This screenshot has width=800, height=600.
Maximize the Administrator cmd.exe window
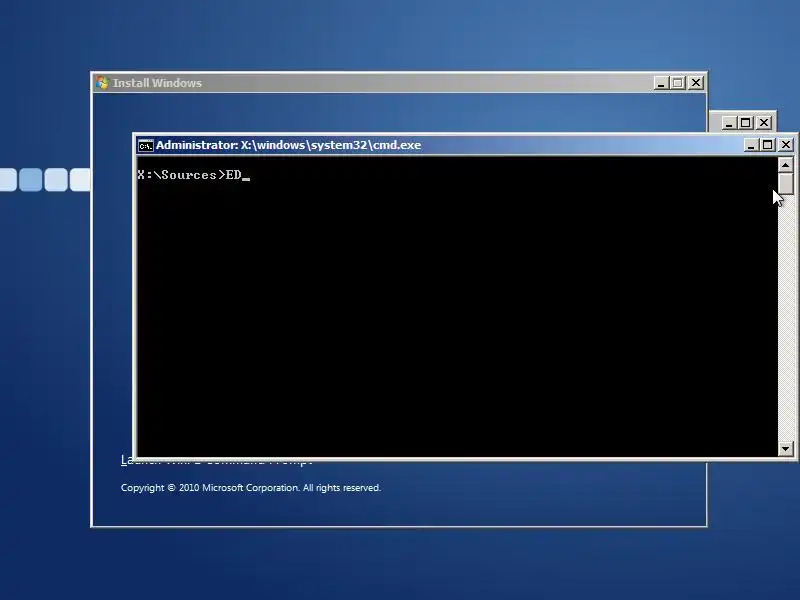point(767,145)
